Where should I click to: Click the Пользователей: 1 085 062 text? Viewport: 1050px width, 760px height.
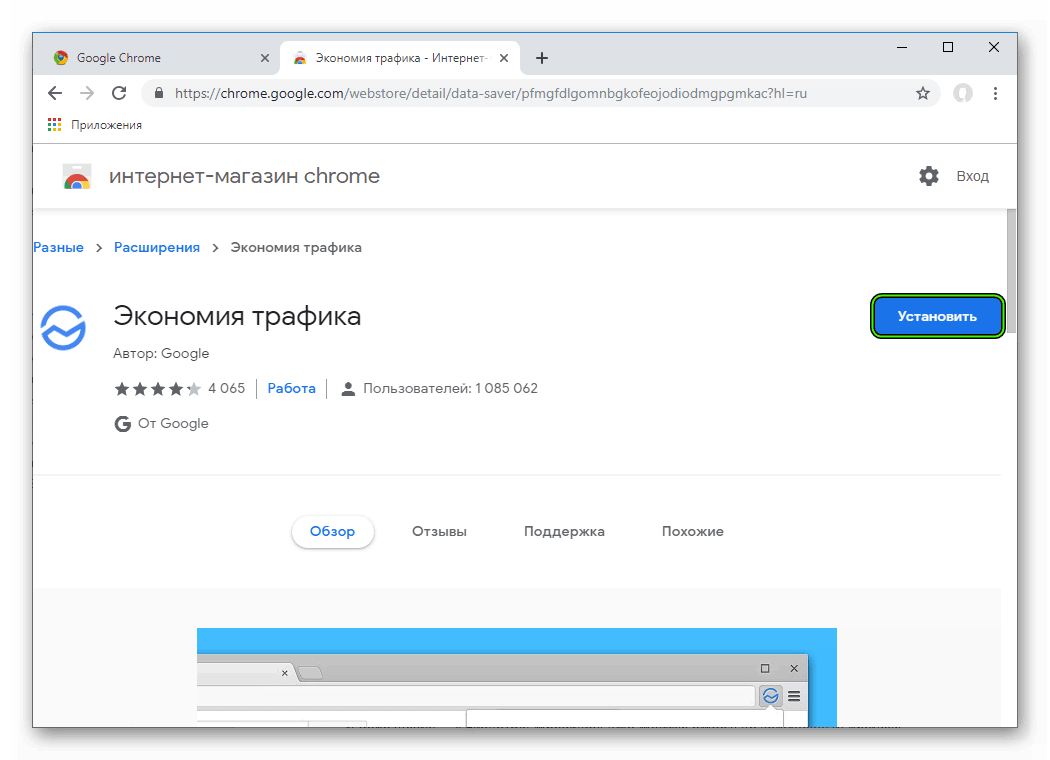point(450,388)
